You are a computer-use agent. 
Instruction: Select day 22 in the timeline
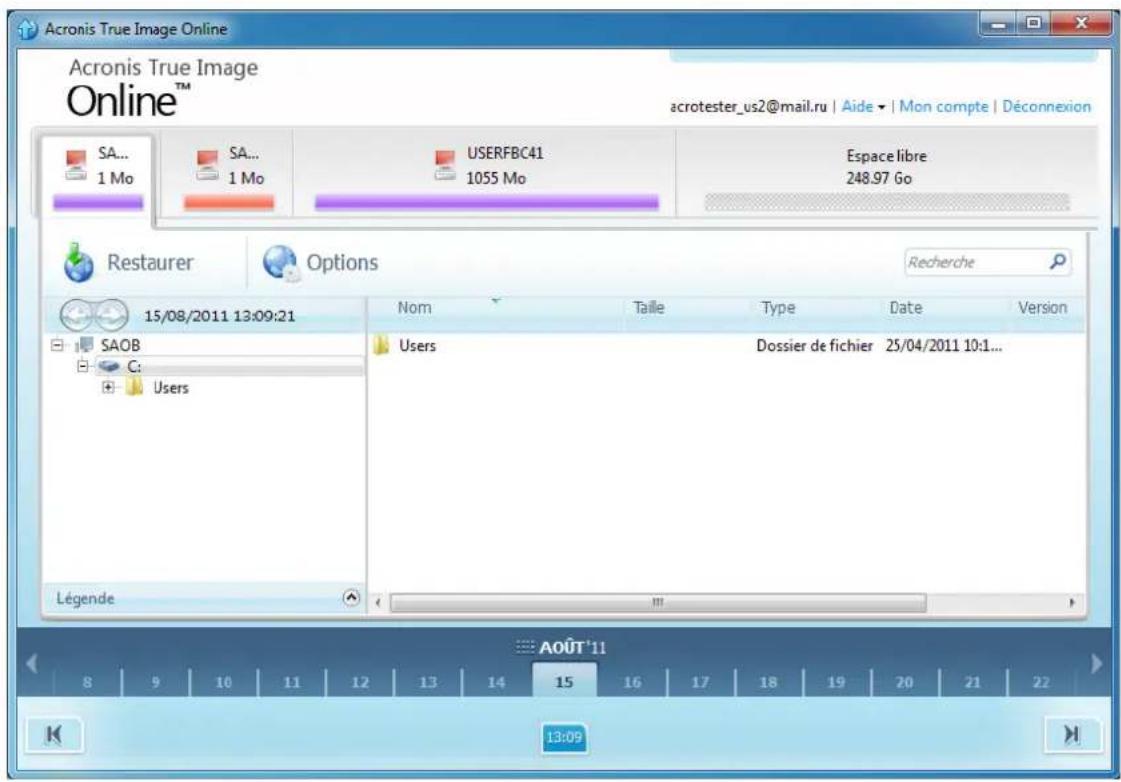1041,682
